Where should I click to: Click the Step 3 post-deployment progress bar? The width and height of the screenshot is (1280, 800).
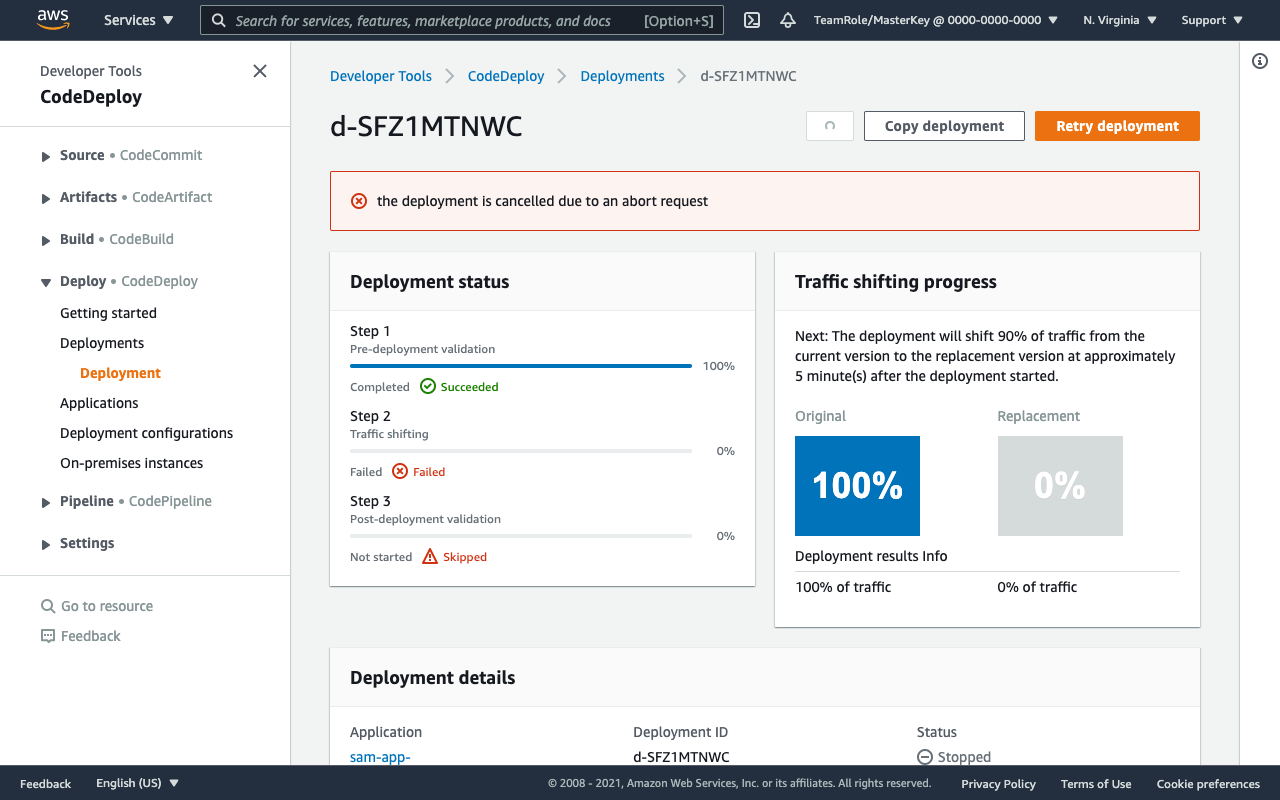tap(521, 536)
